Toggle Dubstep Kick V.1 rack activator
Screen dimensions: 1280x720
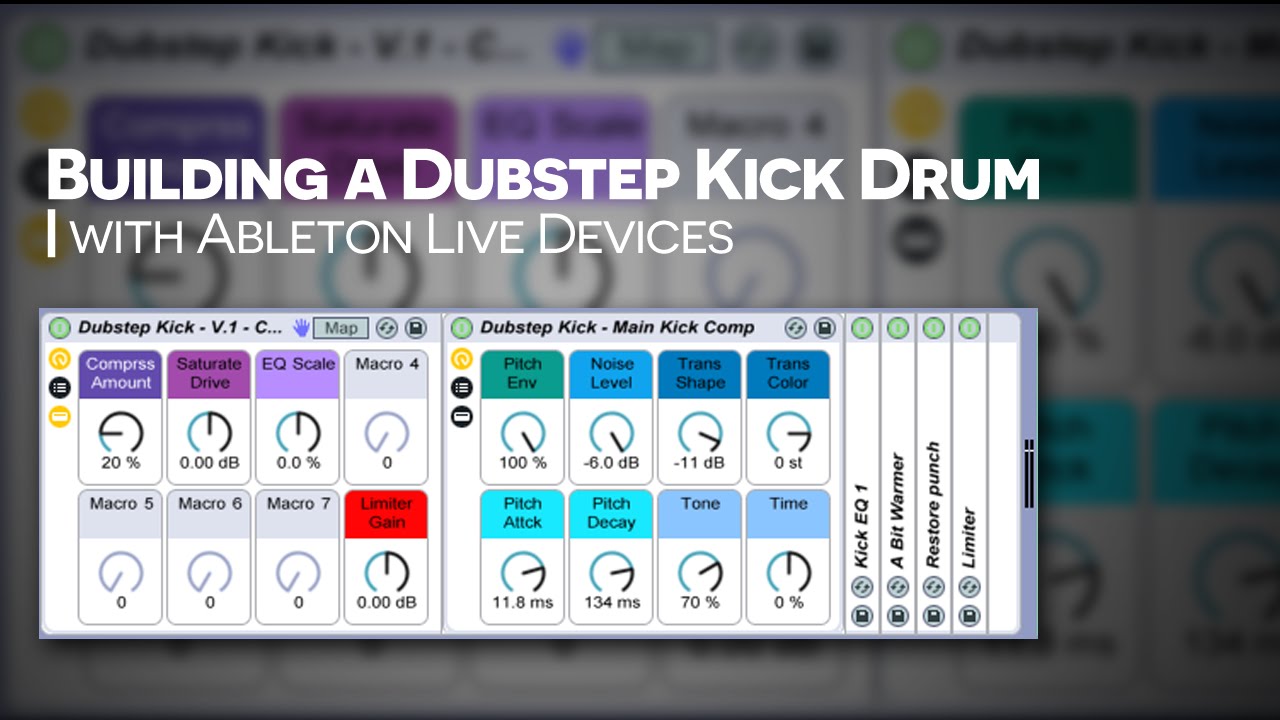[x=59, y=327]
